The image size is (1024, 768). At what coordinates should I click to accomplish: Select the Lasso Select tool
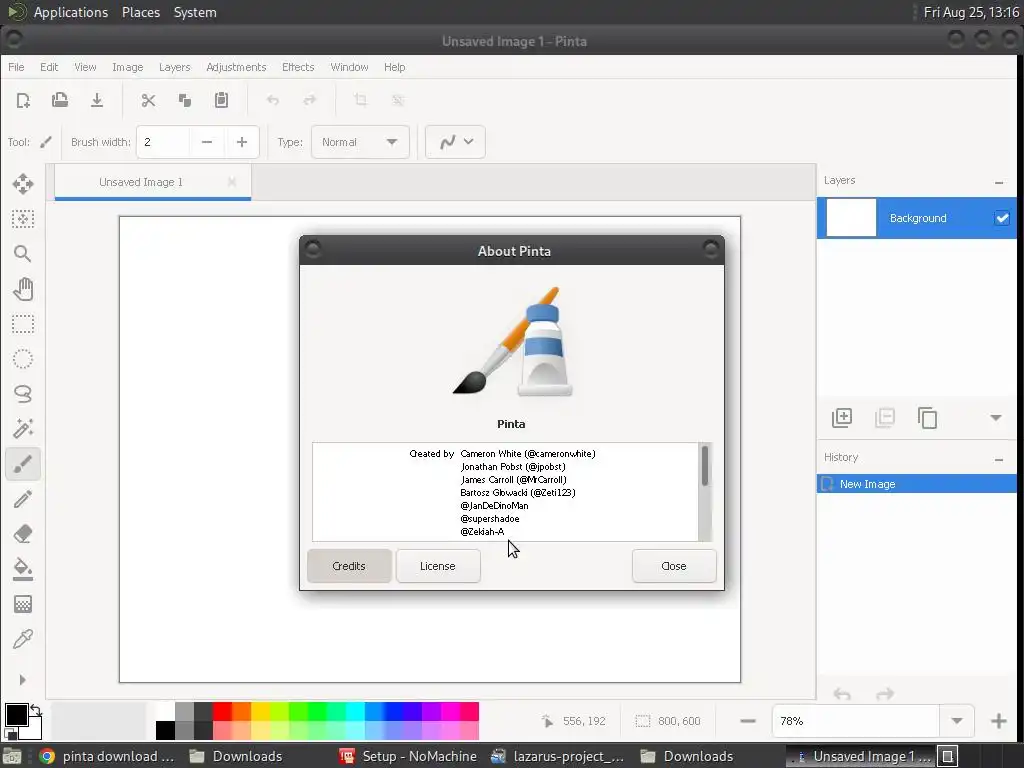23,394
